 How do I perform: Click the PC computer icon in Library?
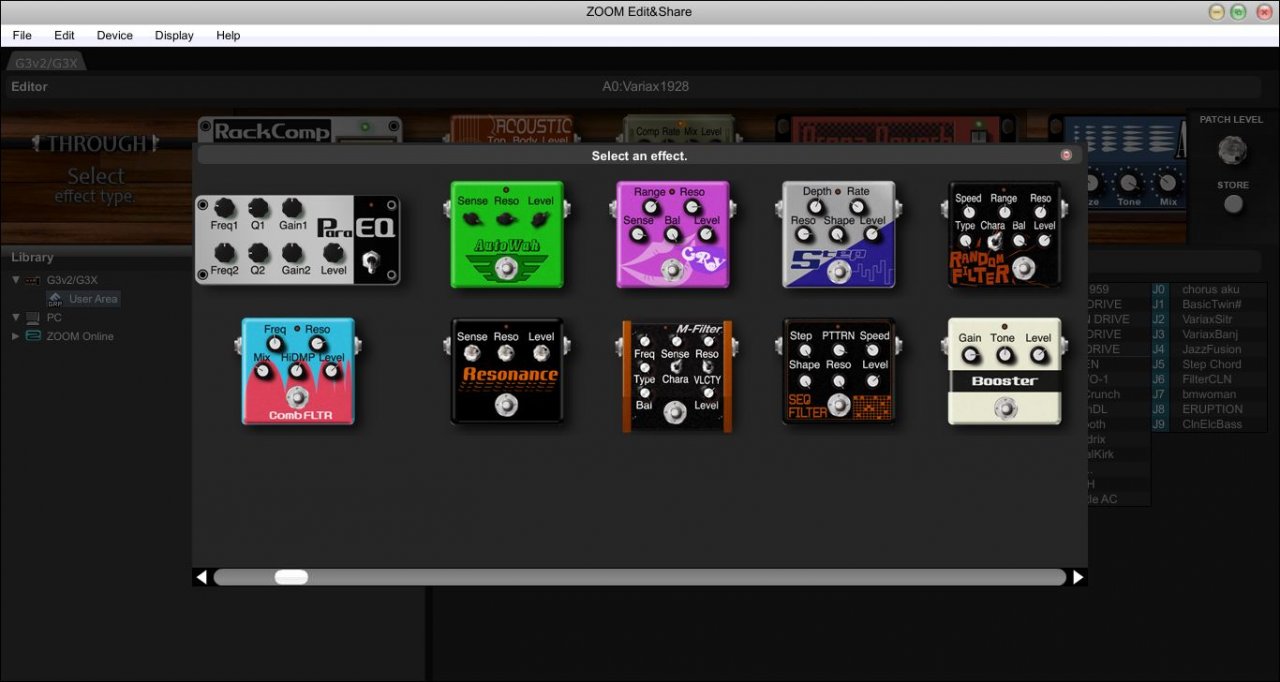tap(33, 317)
